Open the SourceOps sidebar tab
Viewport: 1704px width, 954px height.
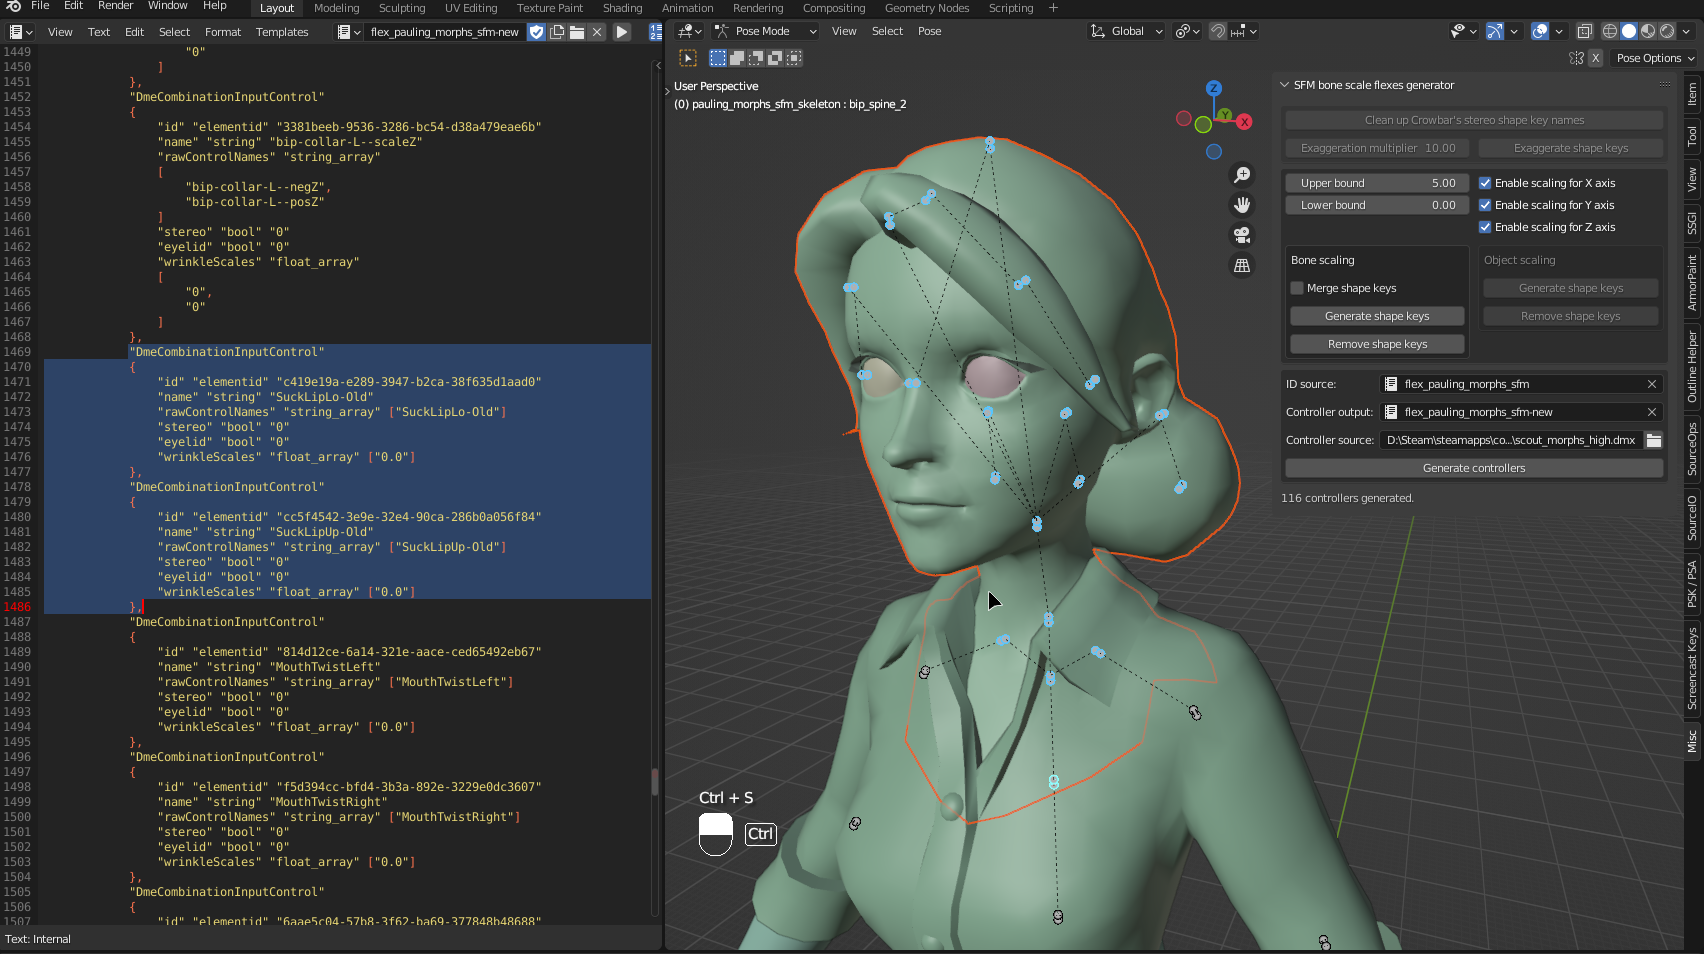(x=1692, y=449)
